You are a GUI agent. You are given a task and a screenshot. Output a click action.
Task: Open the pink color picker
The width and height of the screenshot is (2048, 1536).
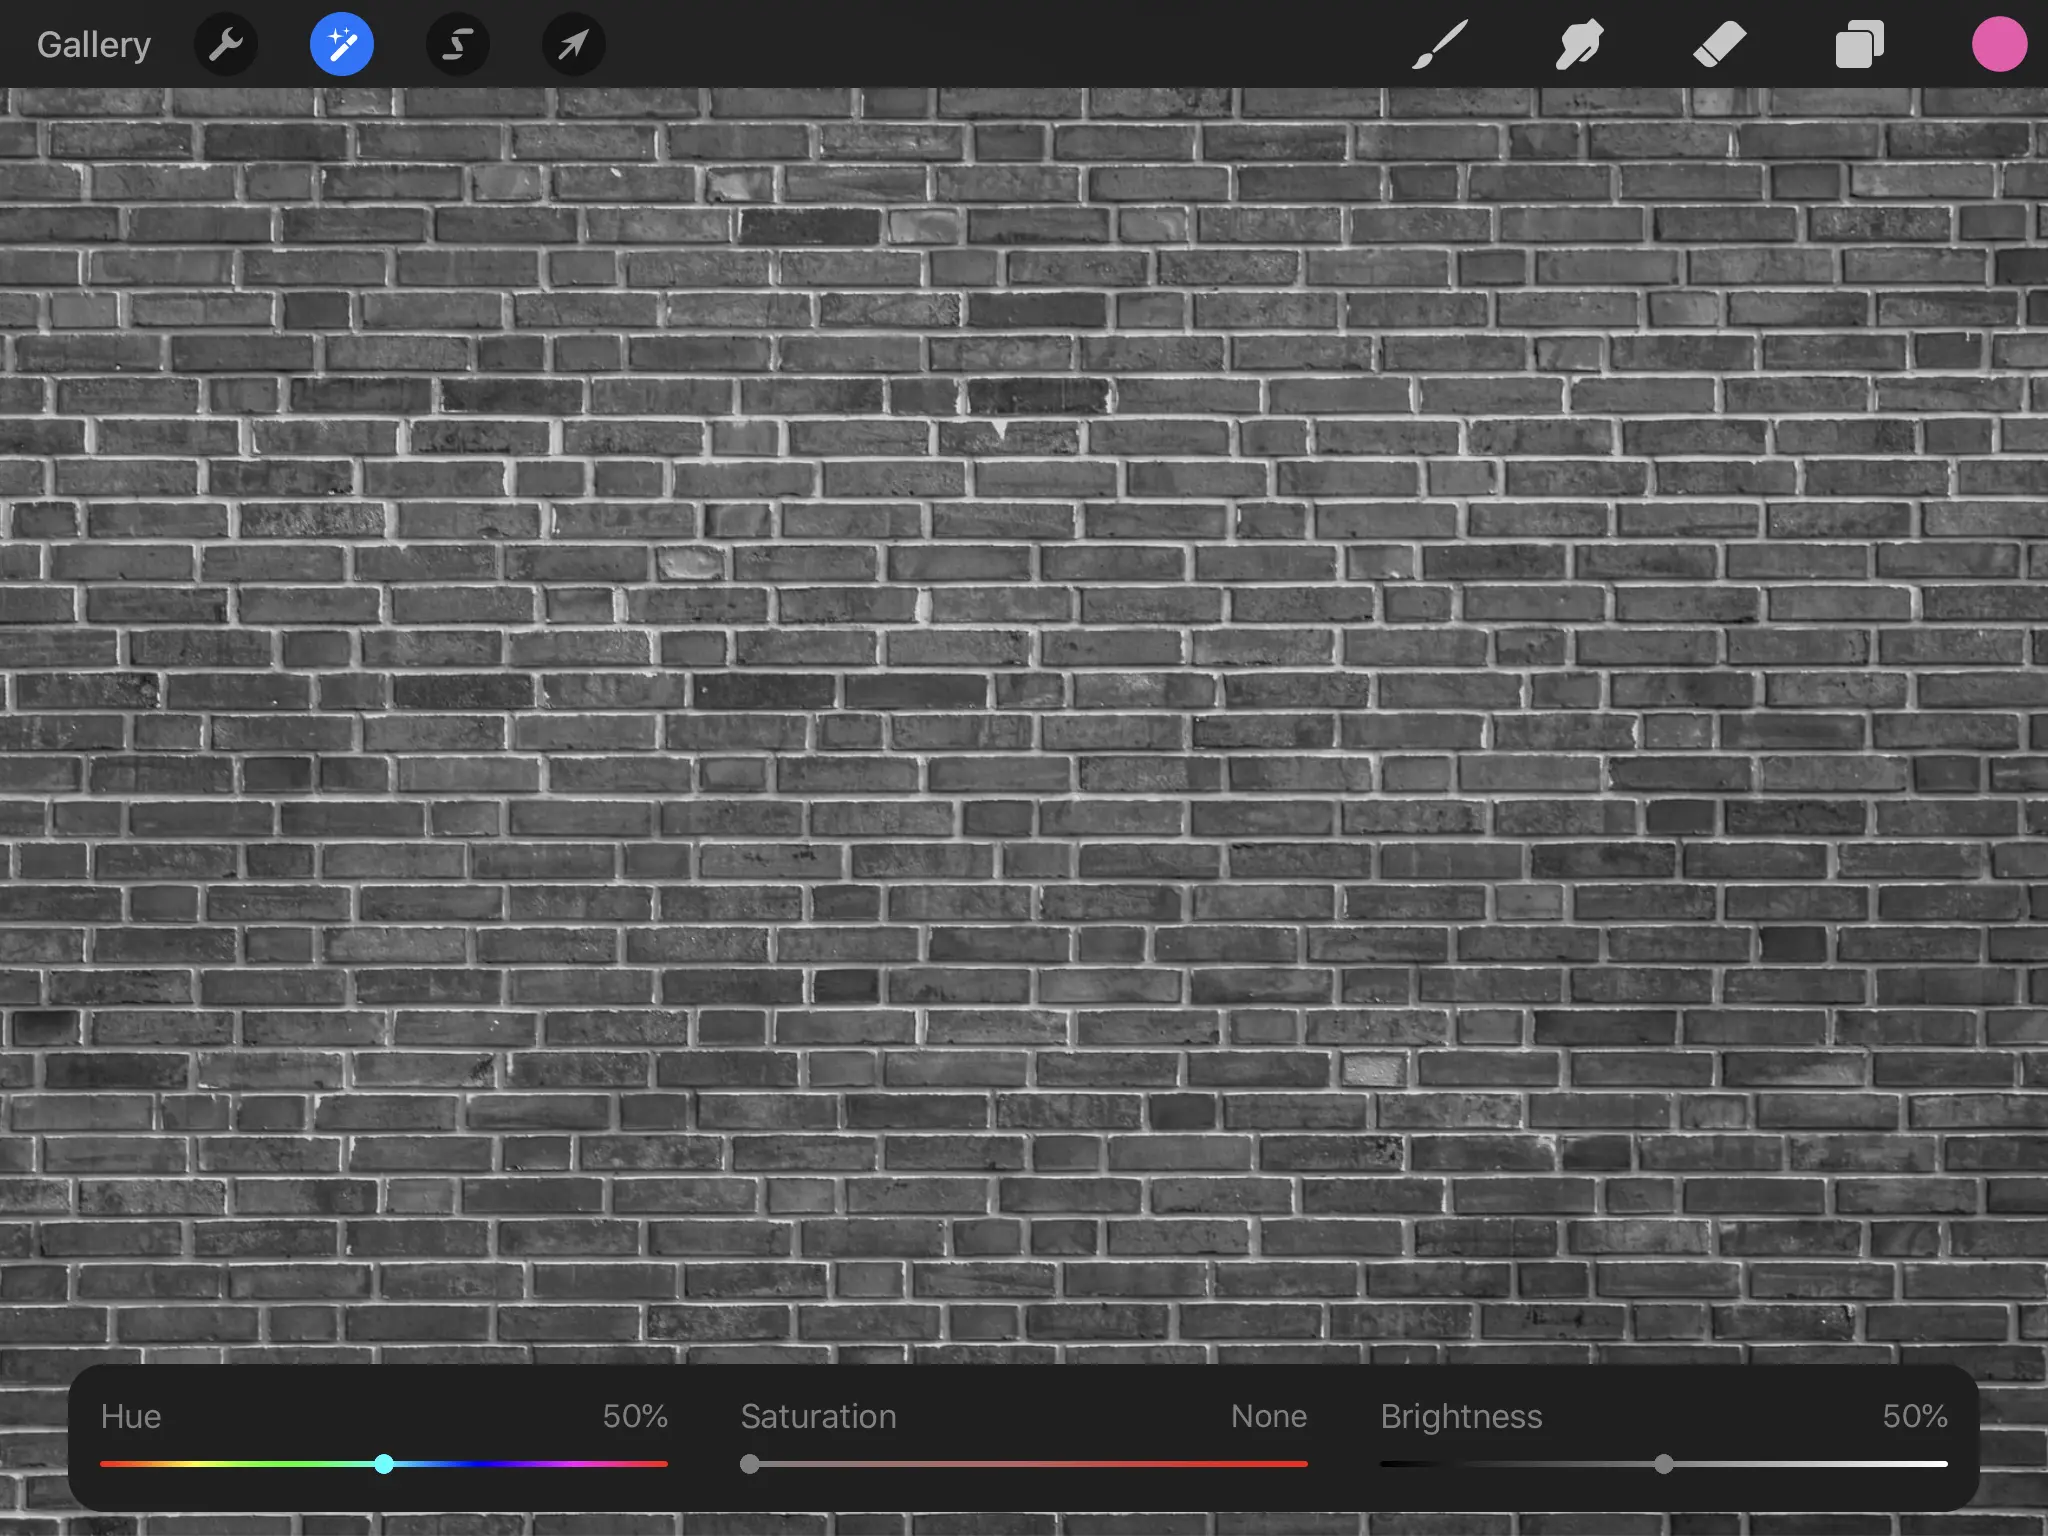1999,45
